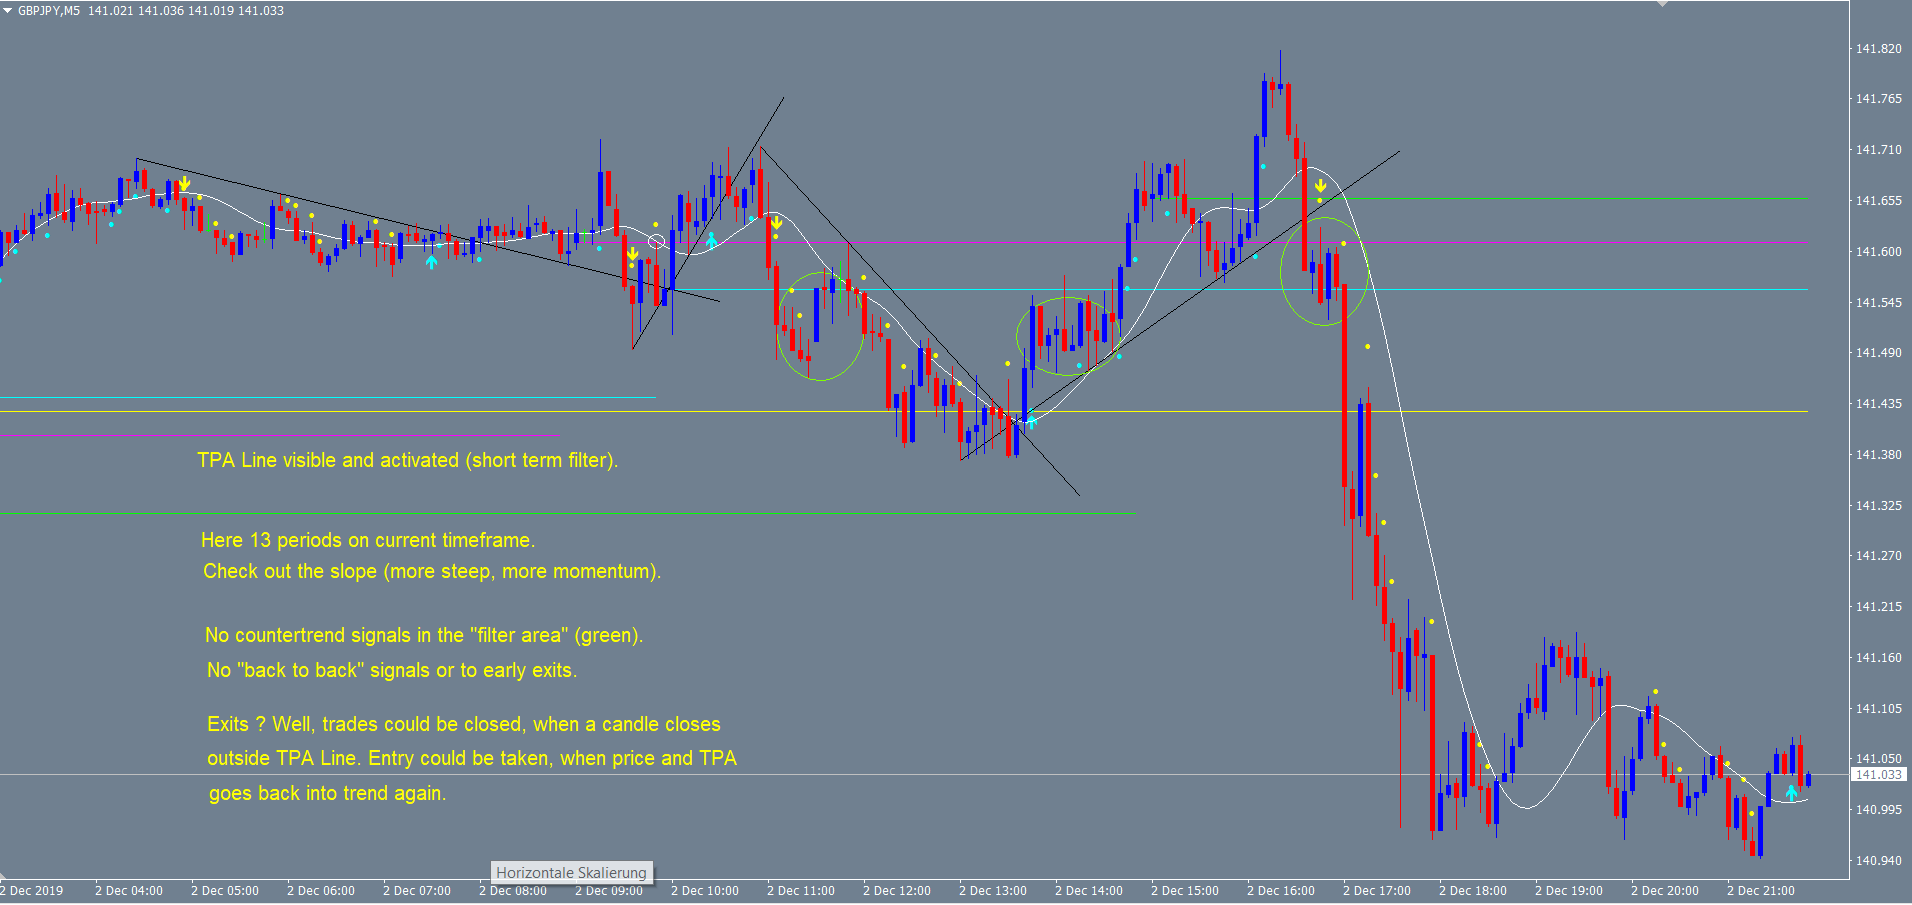Pick the yellow down arrow near 09:15
Screen dimensions: 1912x905
(632, 255)
